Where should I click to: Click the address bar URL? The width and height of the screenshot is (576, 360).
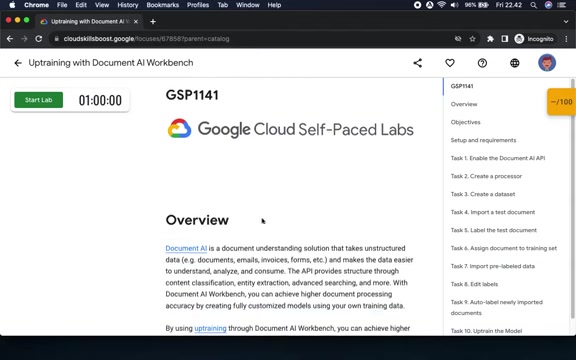coord(146,39)
